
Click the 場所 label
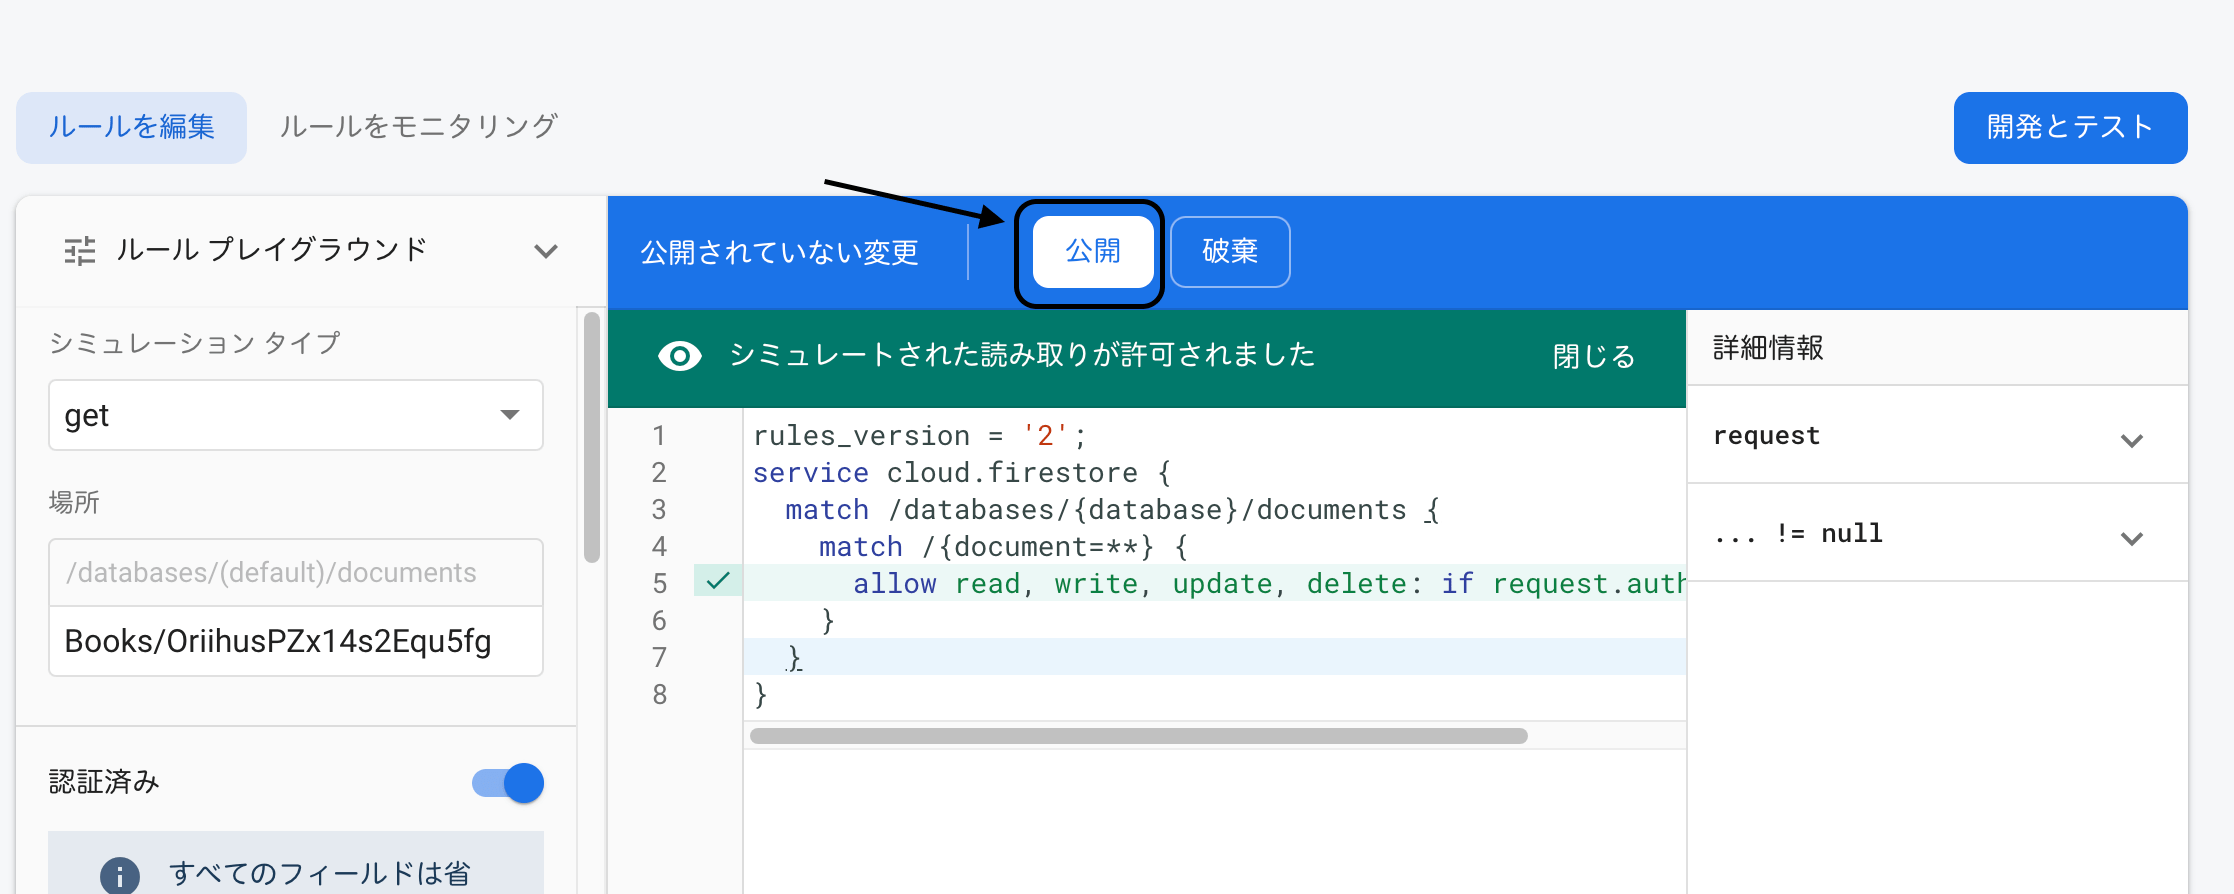(74, 502)
